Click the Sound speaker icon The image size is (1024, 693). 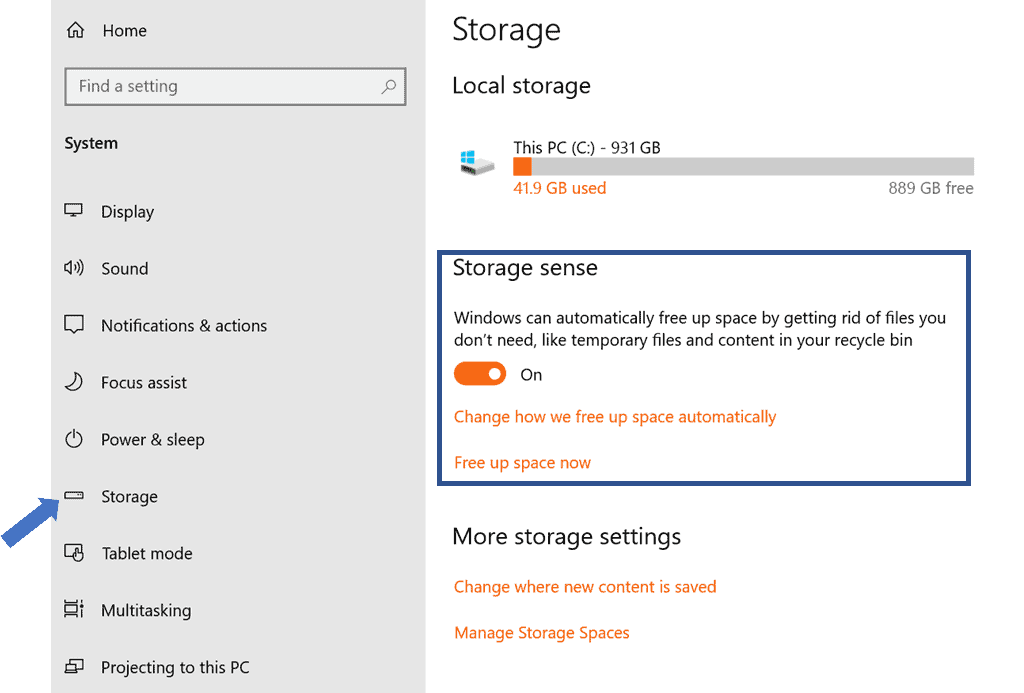(74, 268)
